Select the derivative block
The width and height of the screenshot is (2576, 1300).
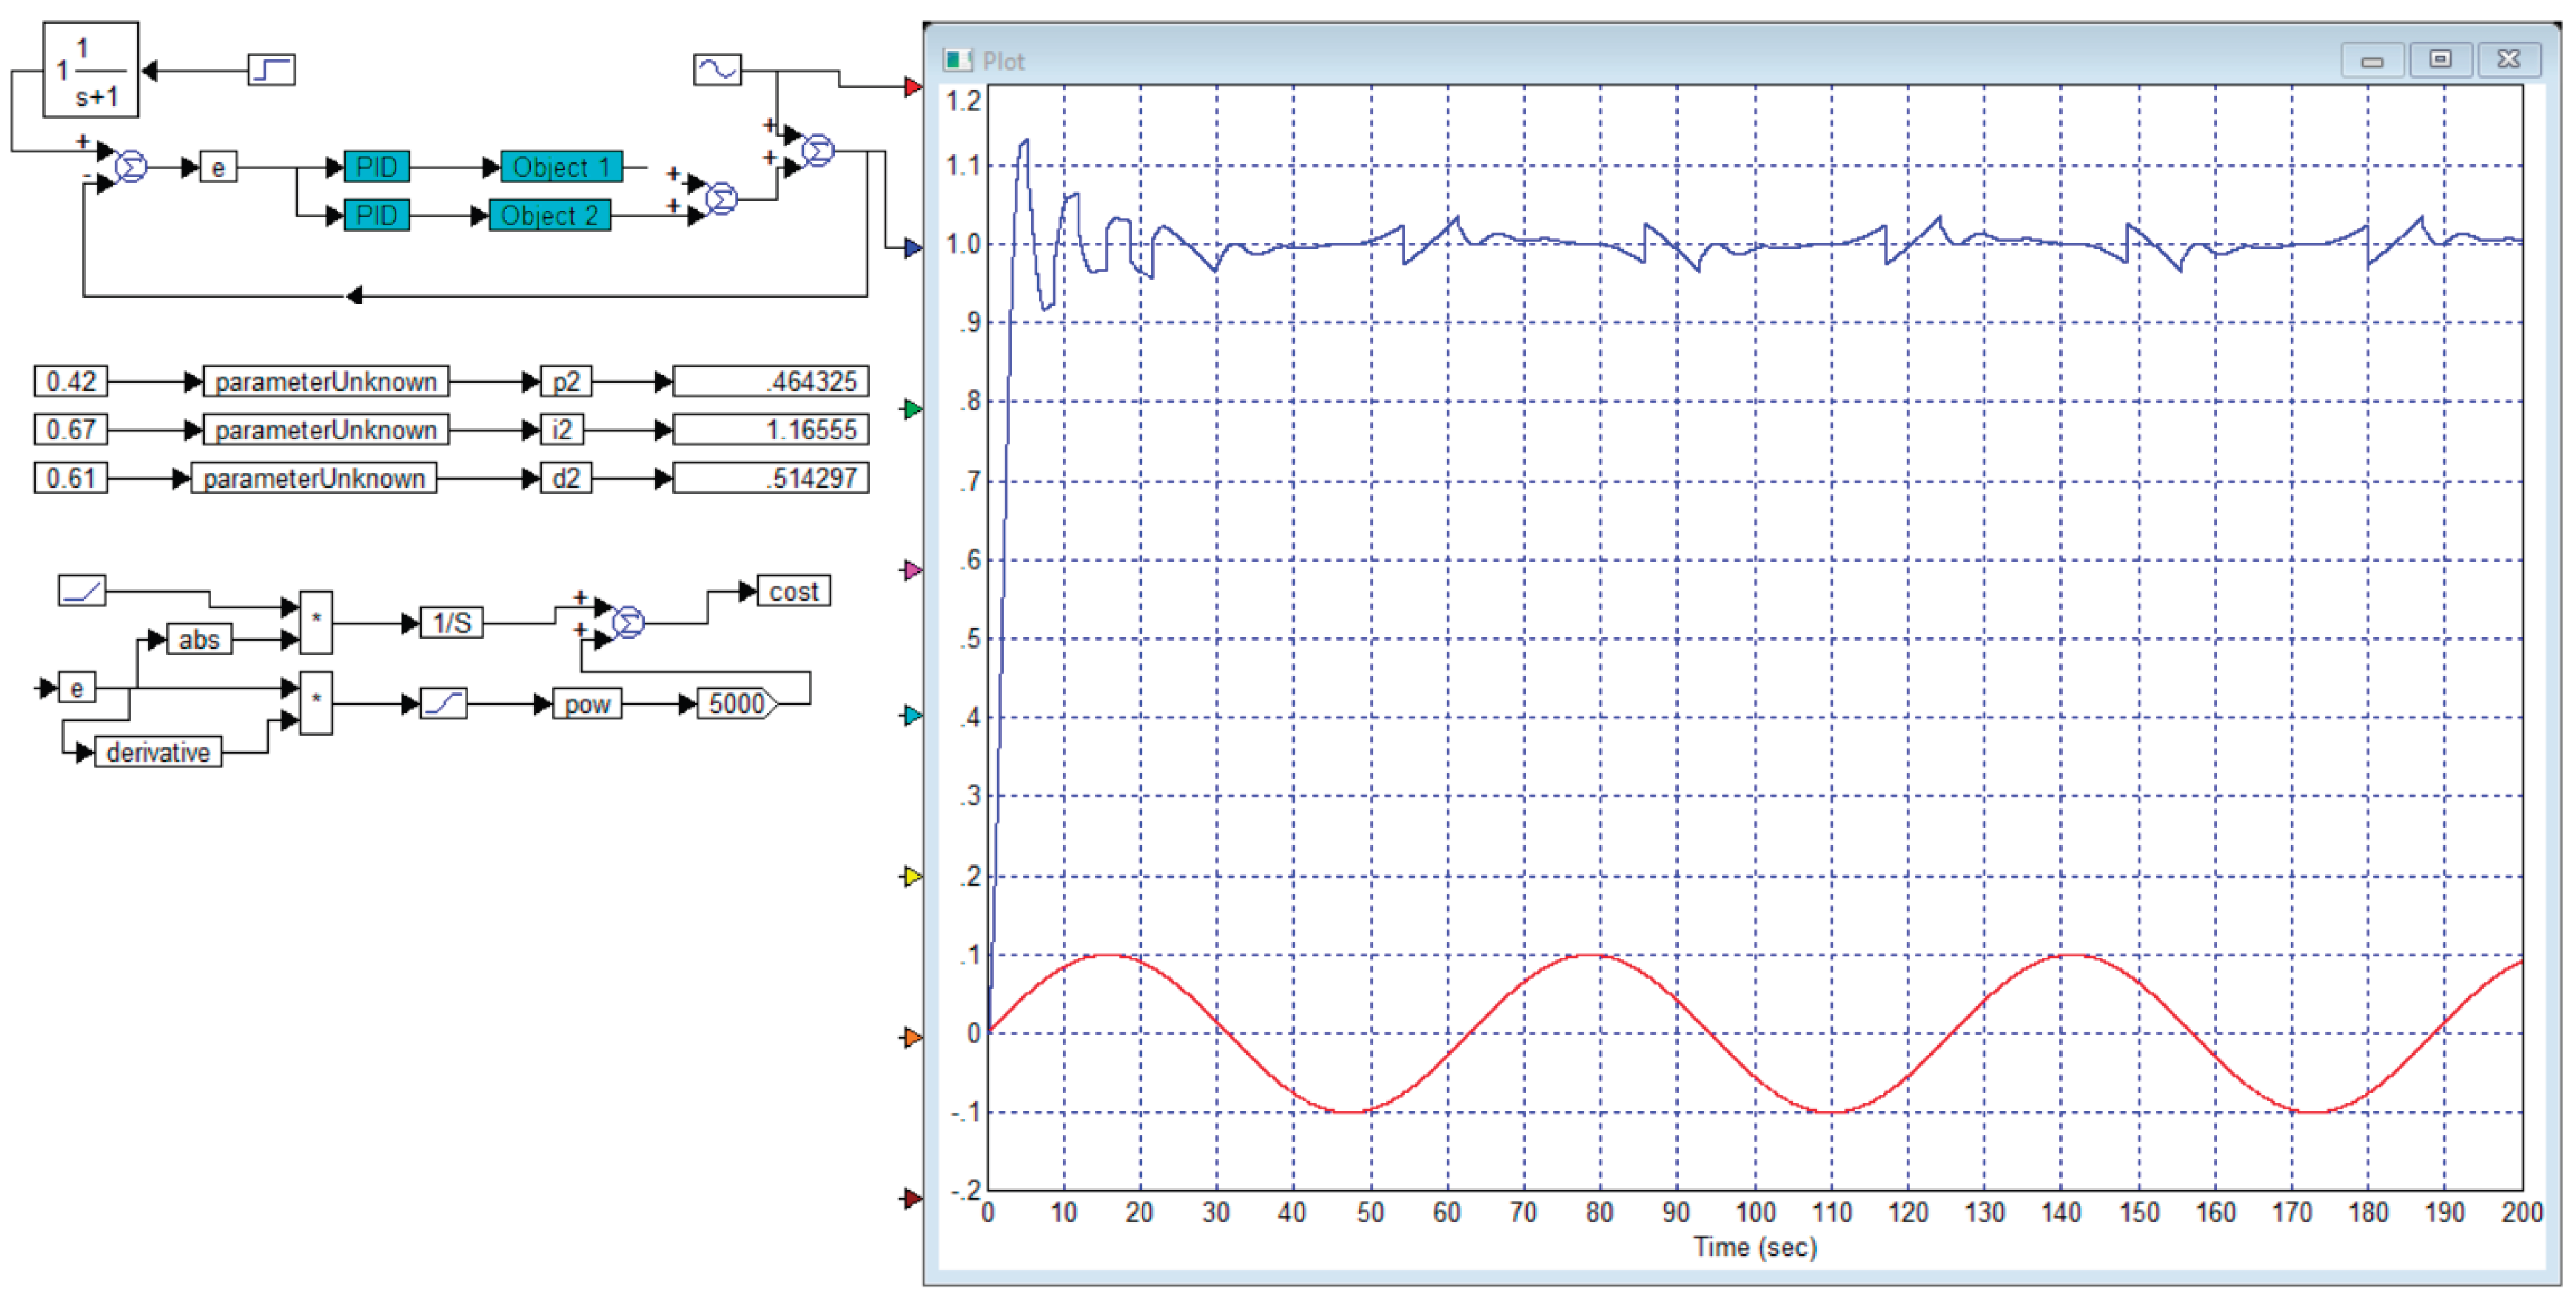tap(158, 752)
